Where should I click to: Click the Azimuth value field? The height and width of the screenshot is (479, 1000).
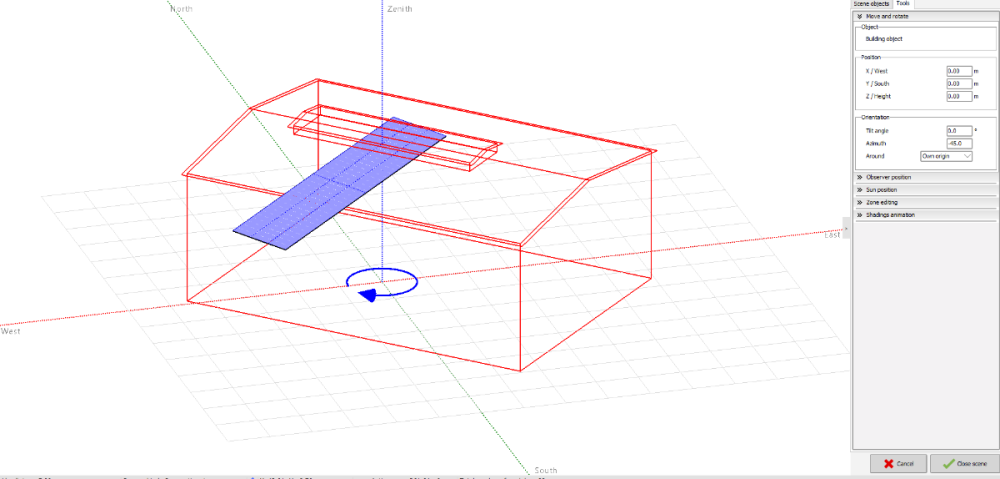[x=959, y=143]
